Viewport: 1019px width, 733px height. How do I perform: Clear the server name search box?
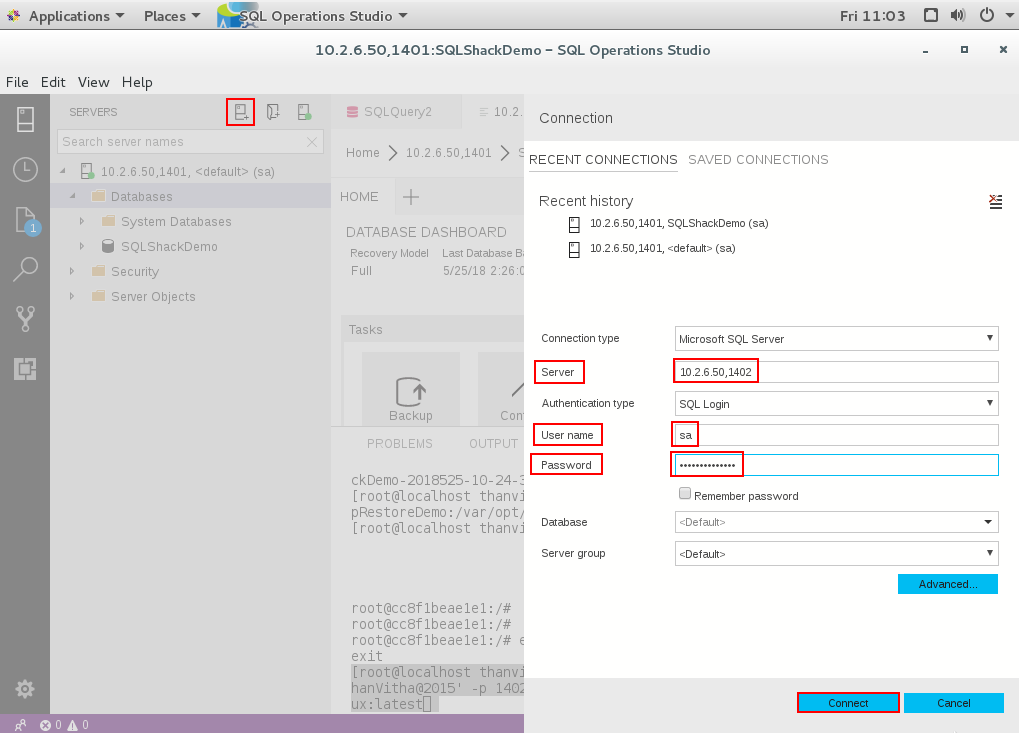(x=312, y=142)
